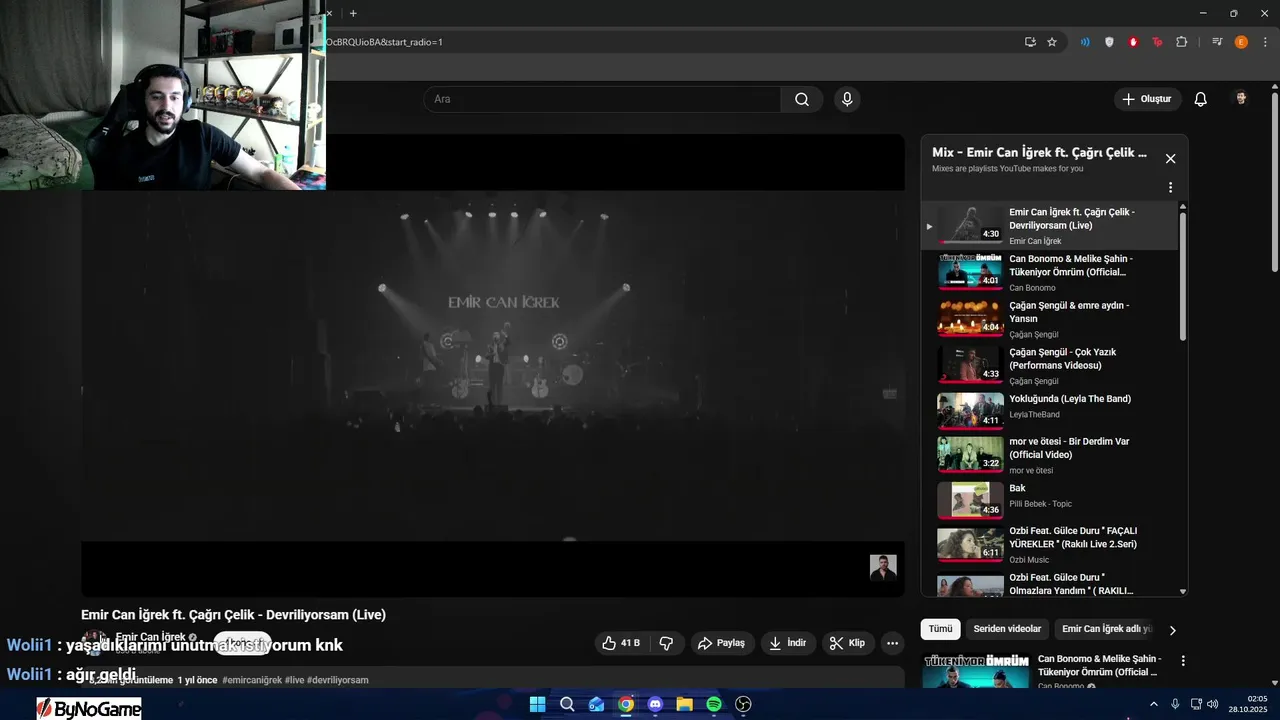Open a new browser tab
1280x720 pixels.
click(353, 13)
